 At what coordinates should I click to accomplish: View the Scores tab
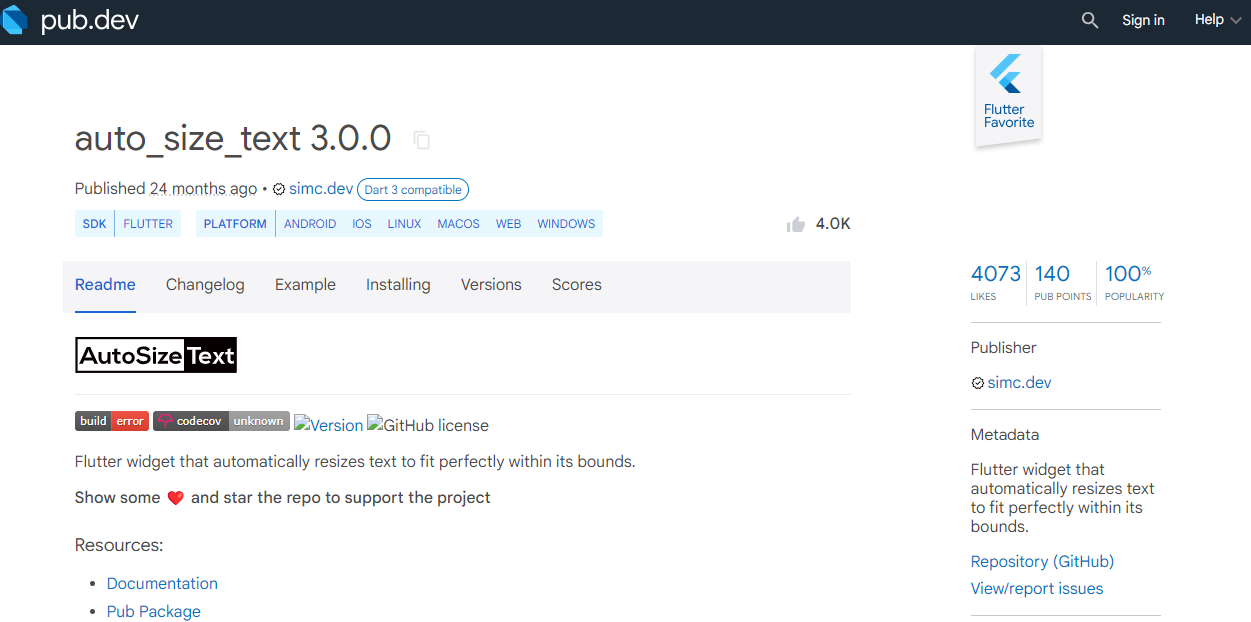click(577, 285)
